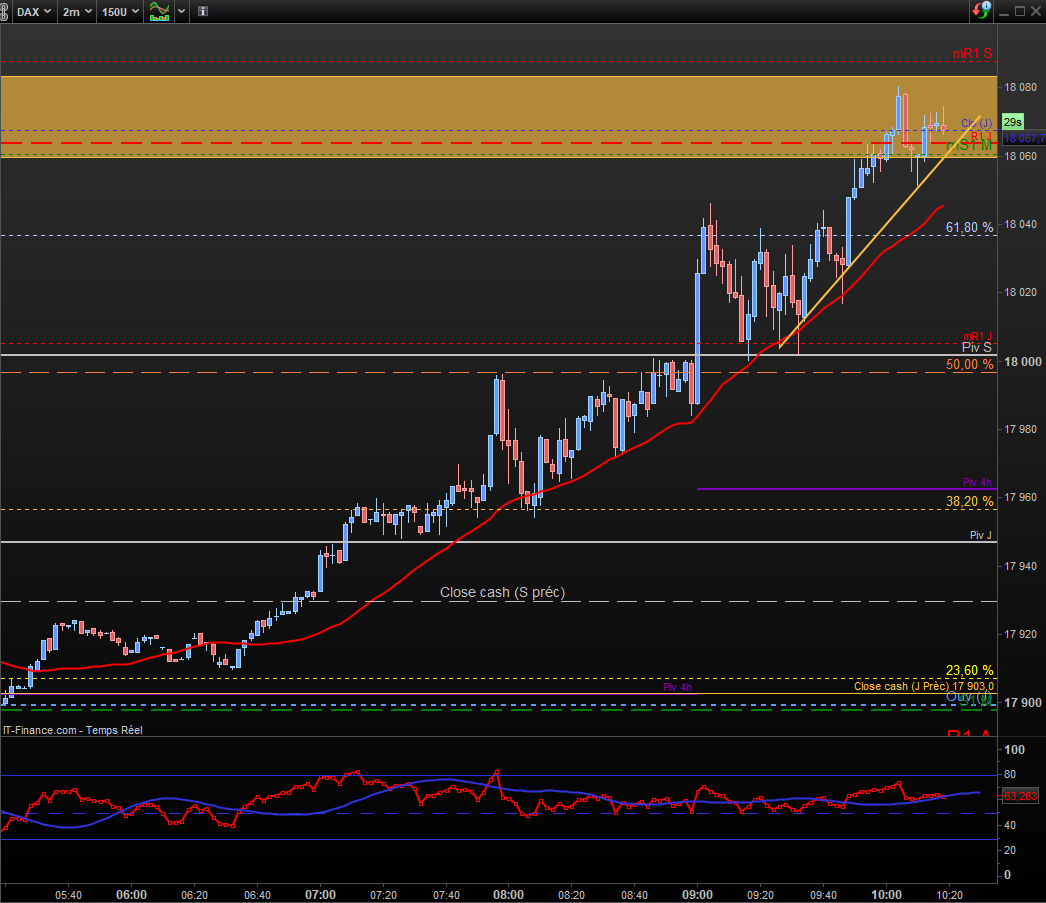Click the 'Close cash (S préc)' line label
Viewport: 1046px width, 903px height.
[x=502, y=592]
